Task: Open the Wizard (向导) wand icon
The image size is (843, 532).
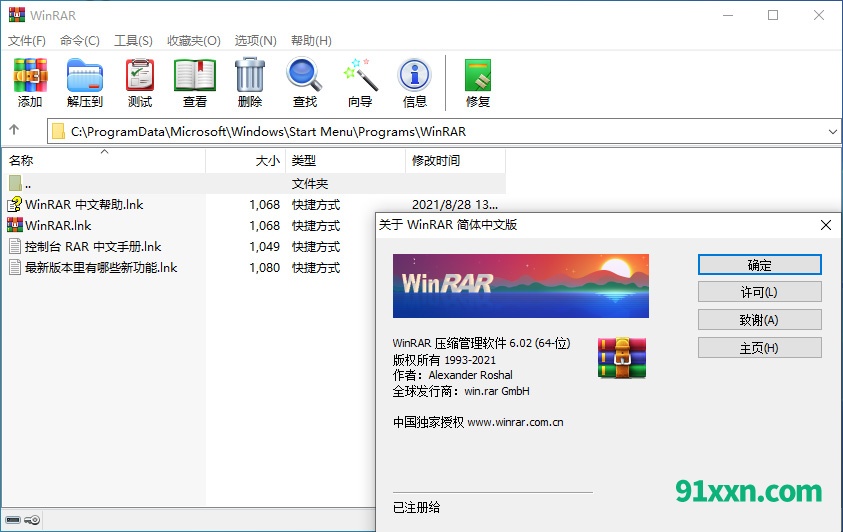Action: (x=360, y=75)
